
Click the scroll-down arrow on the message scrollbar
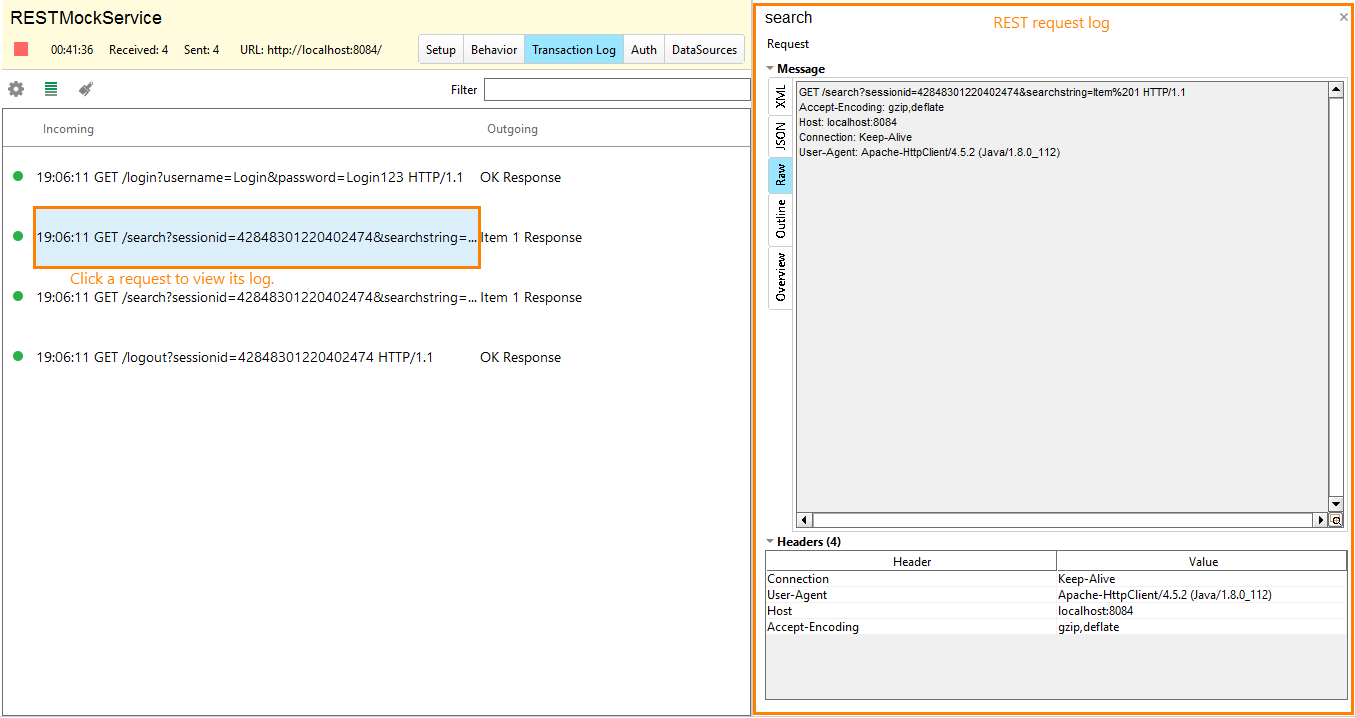[x=1336, y=504]
